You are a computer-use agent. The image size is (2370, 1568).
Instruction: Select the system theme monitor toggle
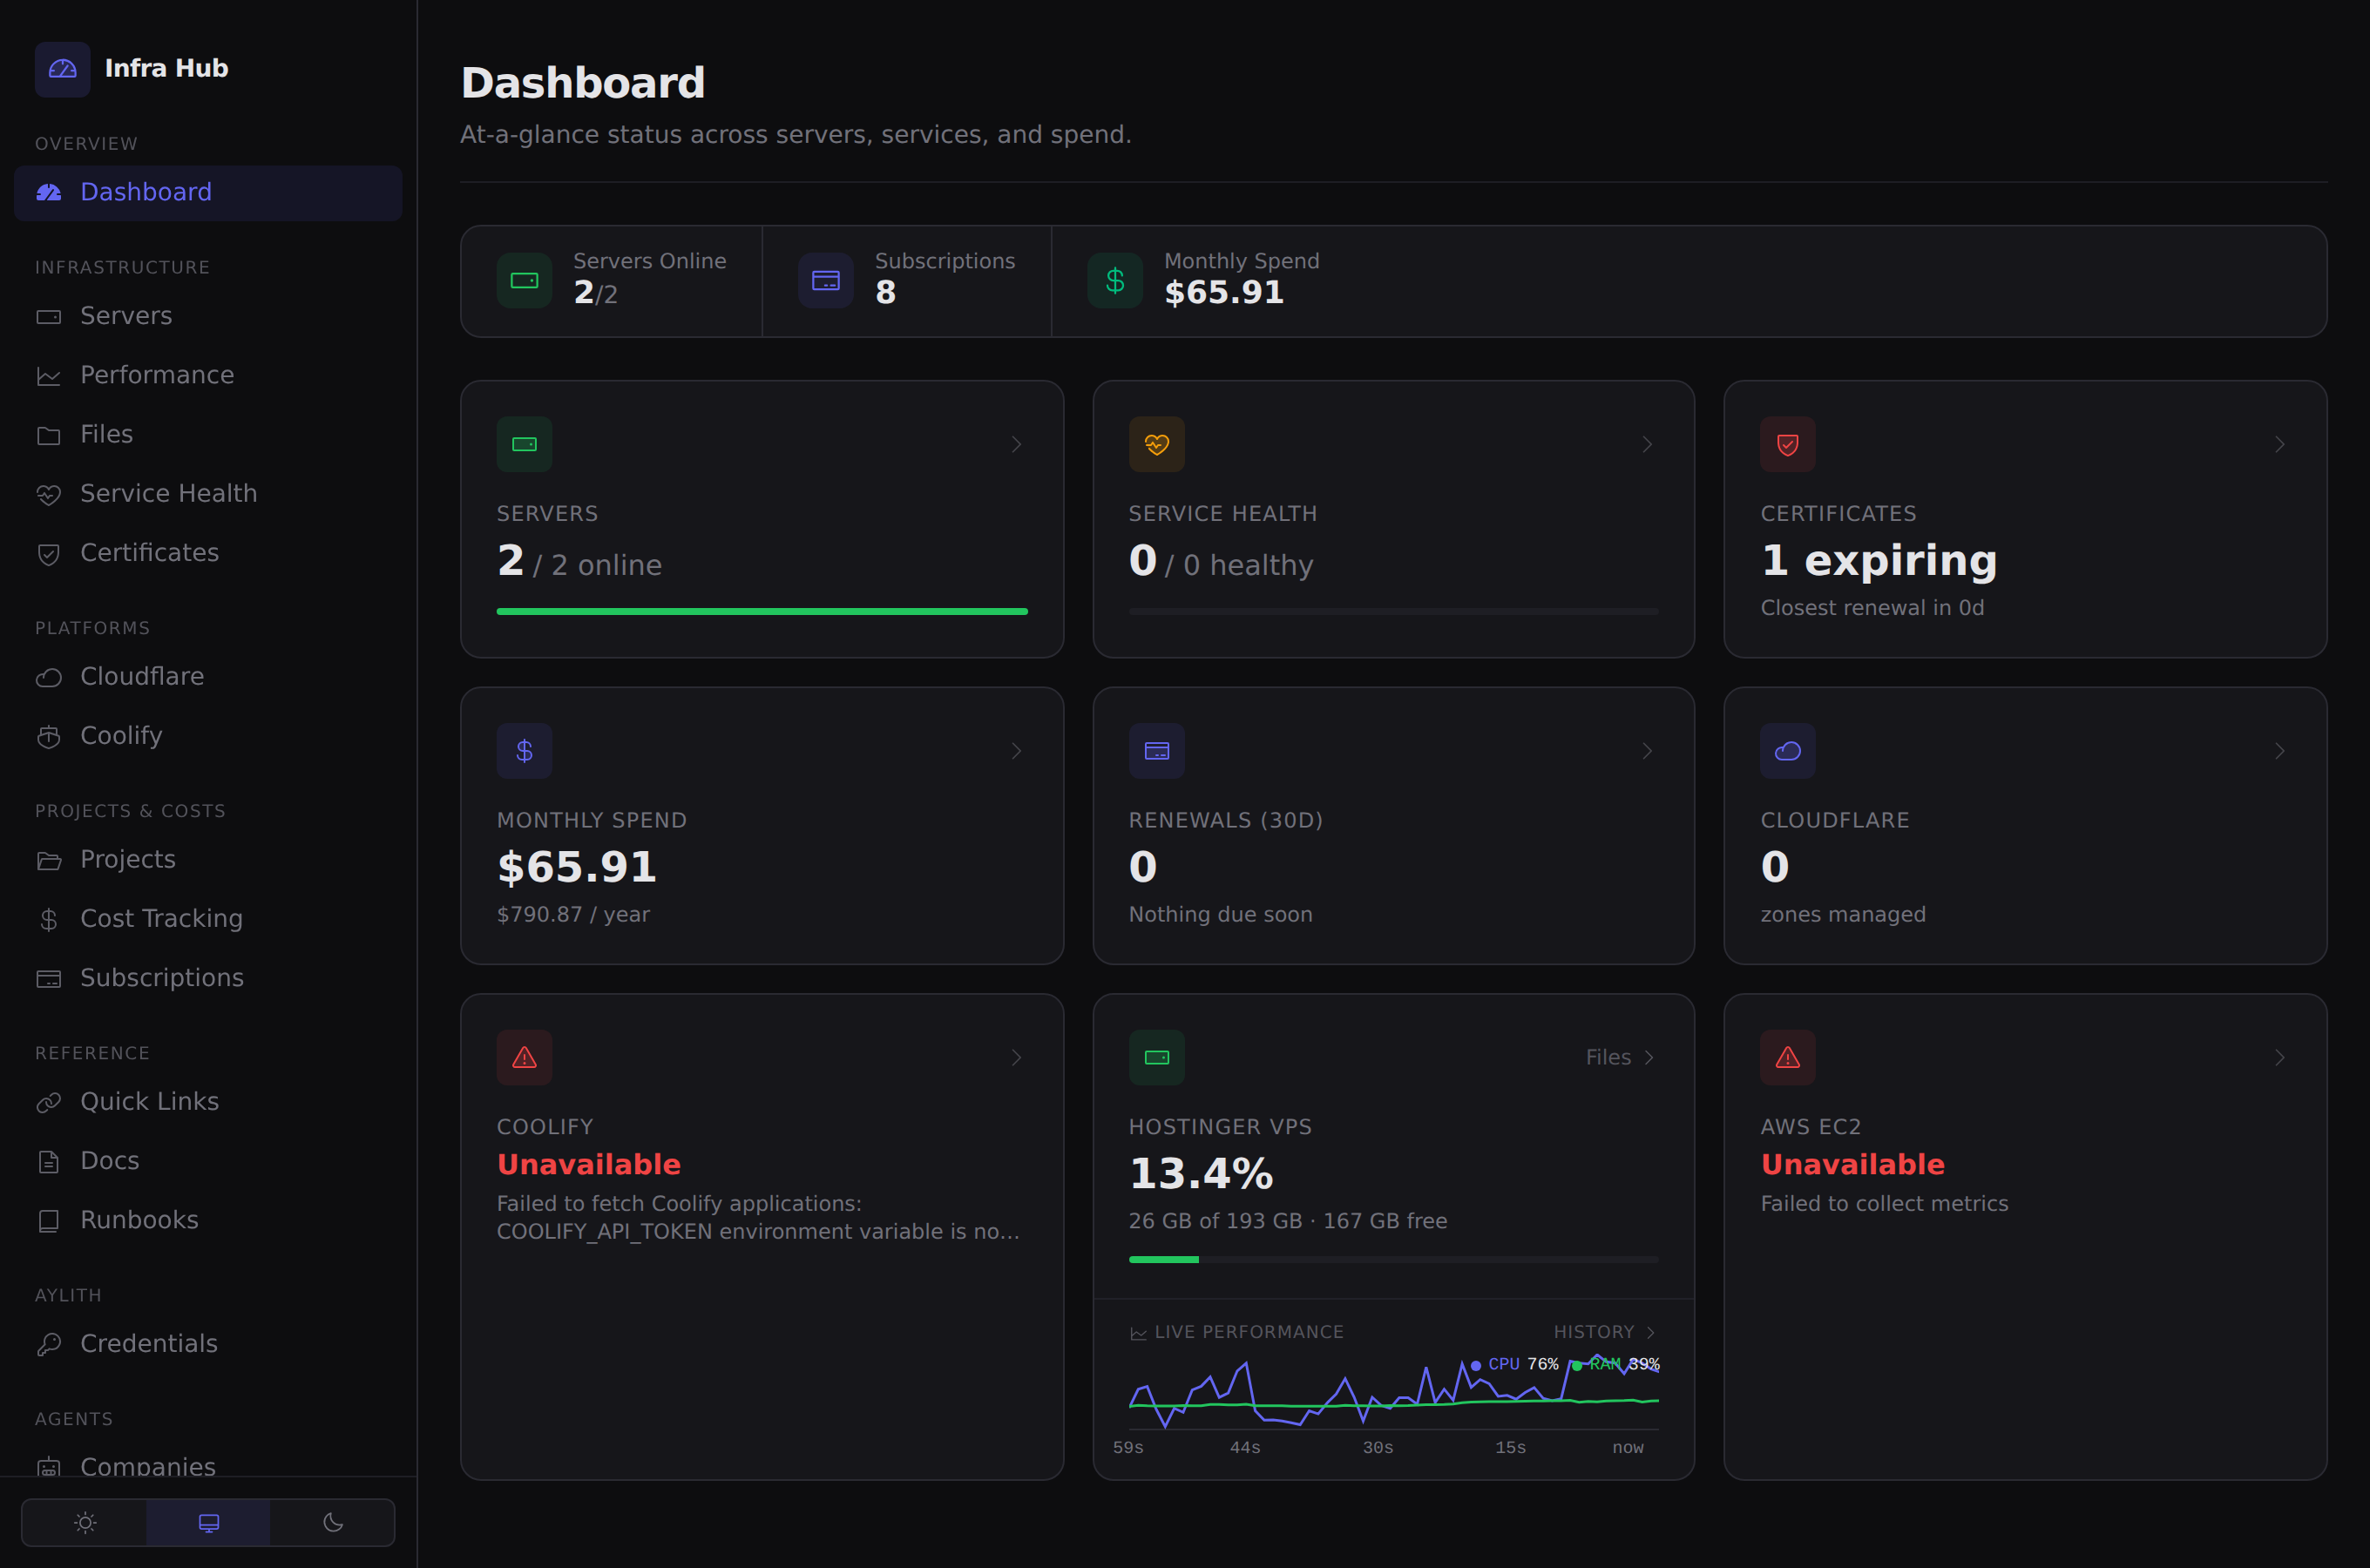point(208,1523)
